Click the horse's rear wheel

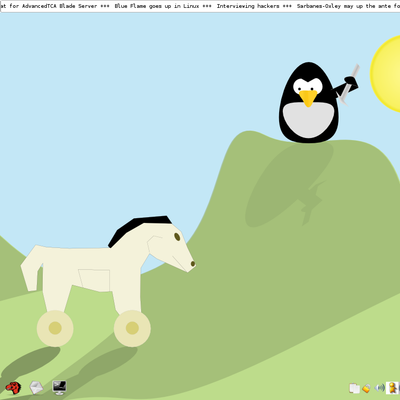55,328
